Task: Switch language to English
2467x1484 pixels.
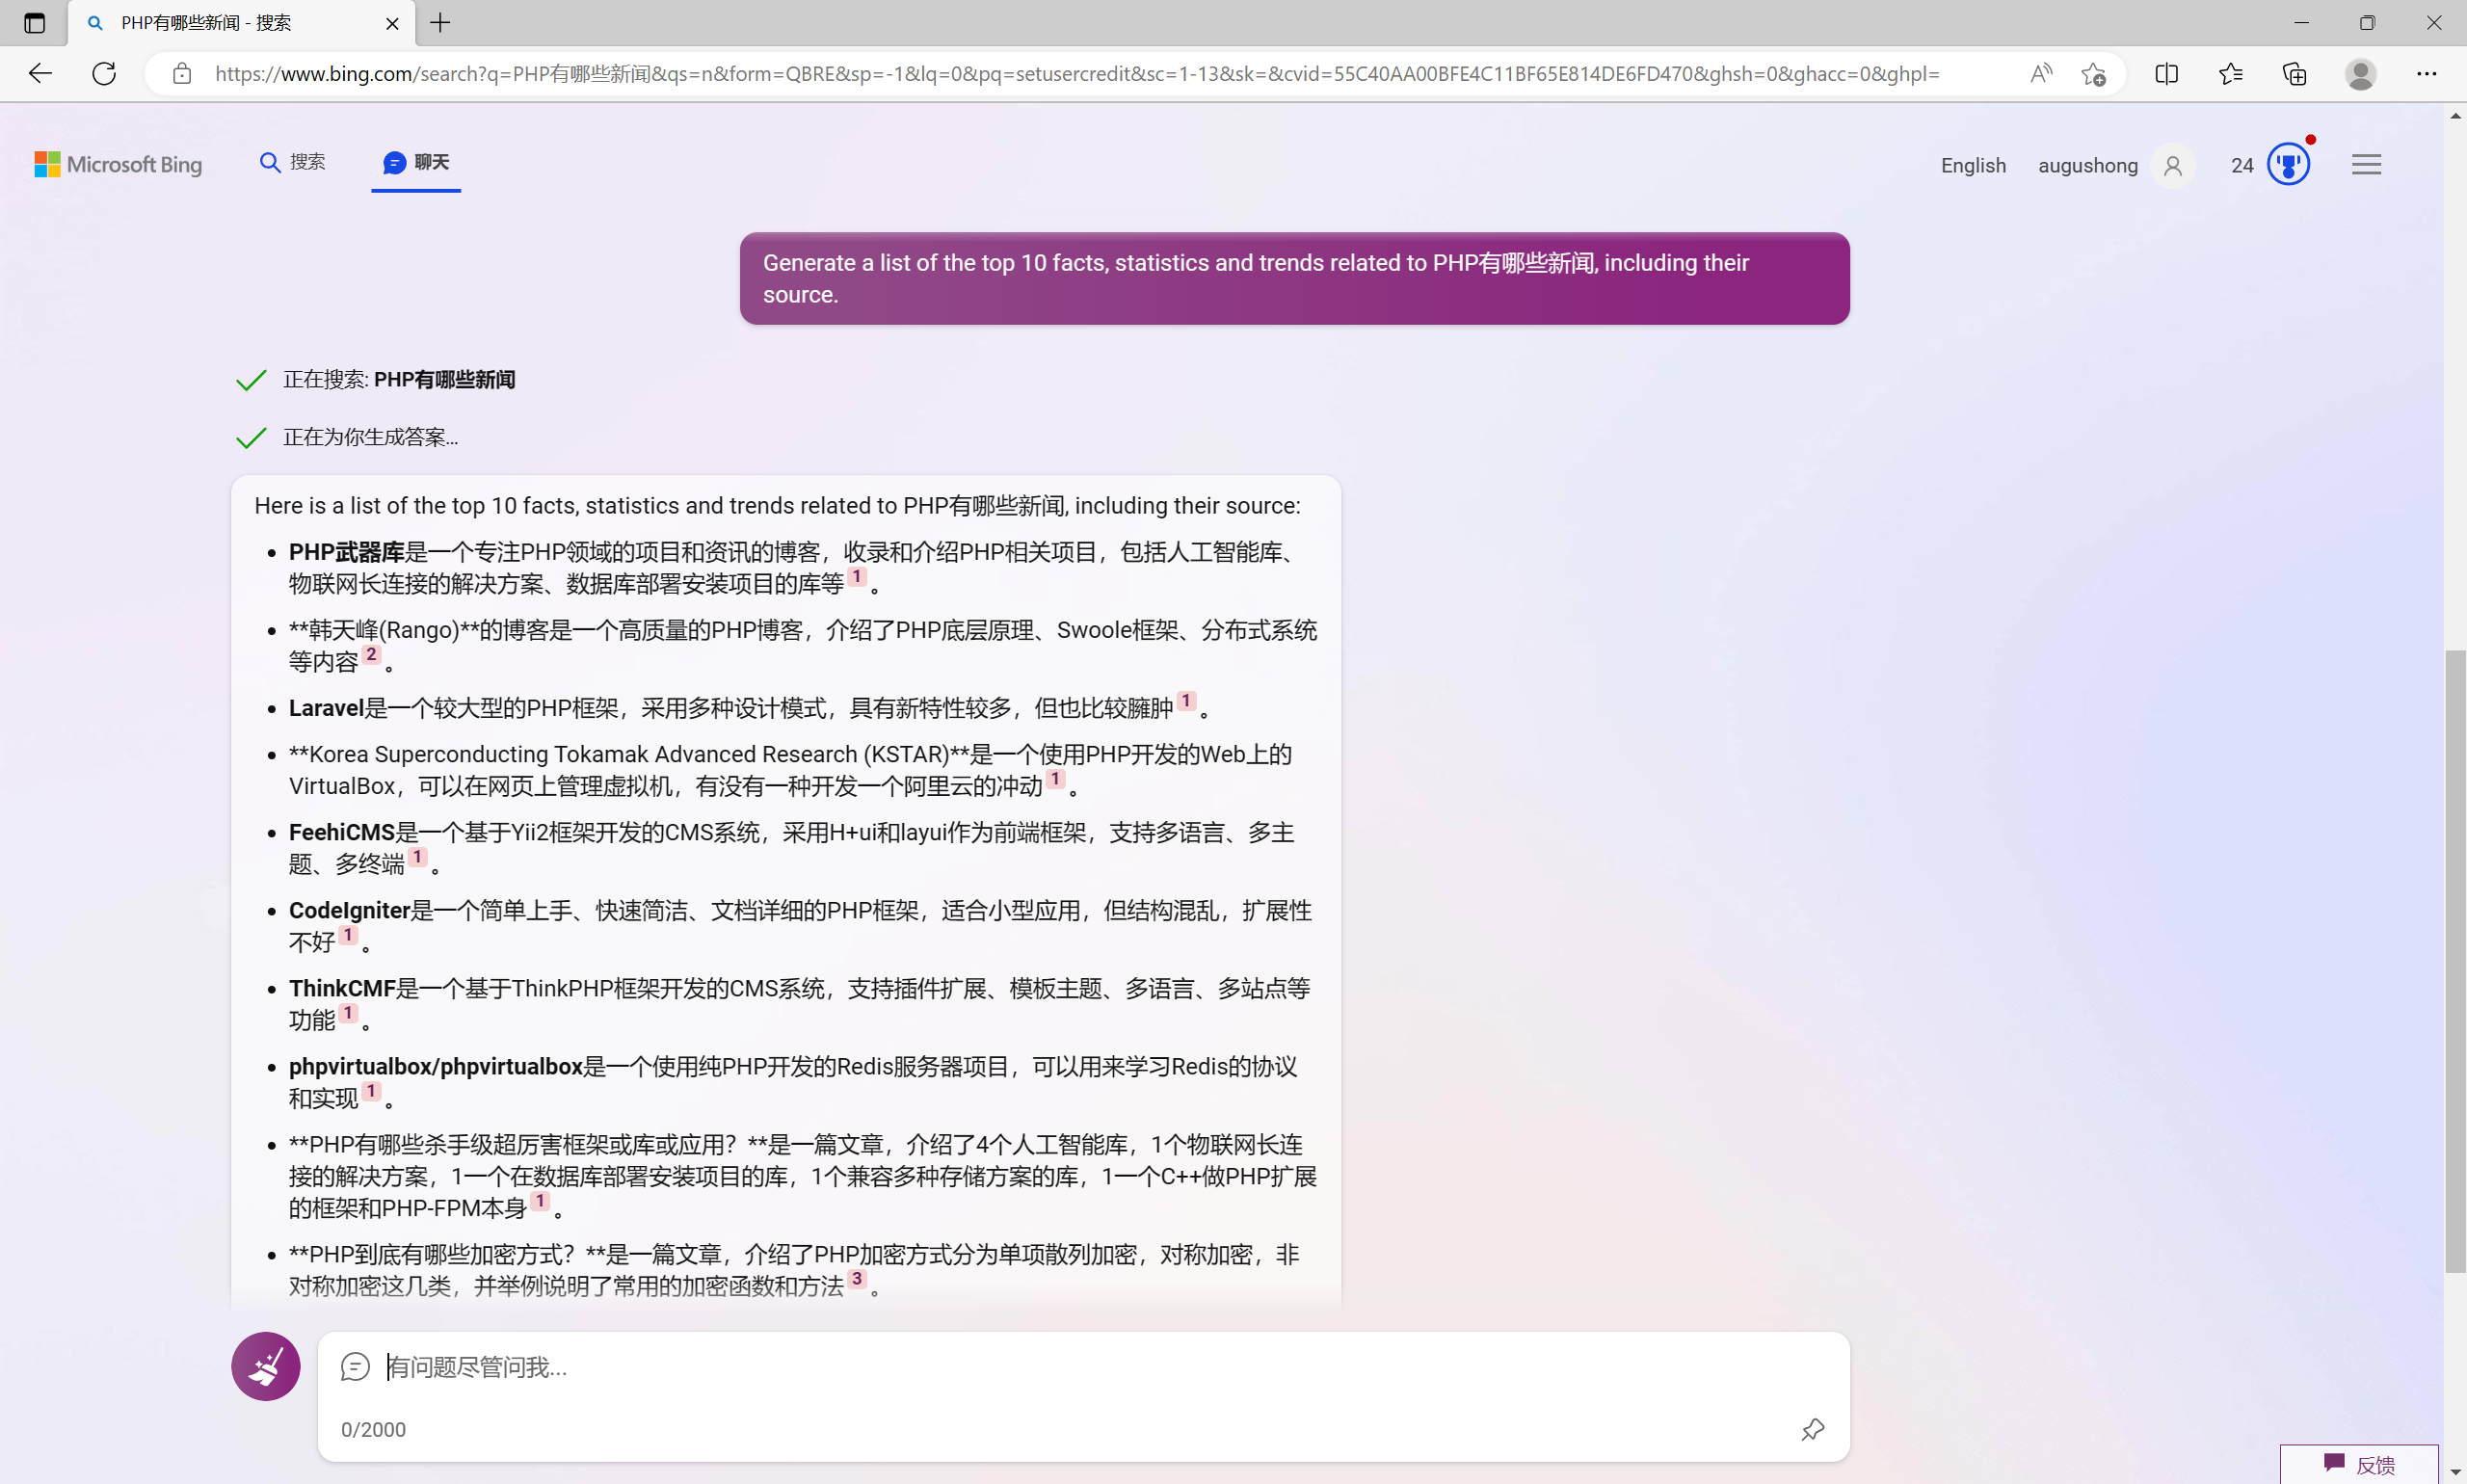Action: pos(1973,165)
